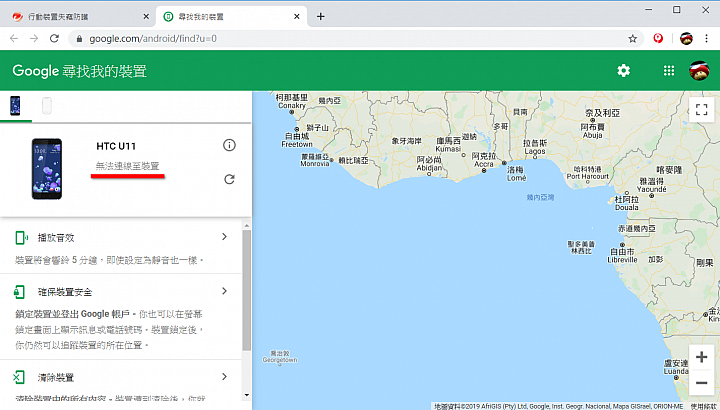Open the Google apps grid
The image size is (720, 410).
[x=669, y=71]
